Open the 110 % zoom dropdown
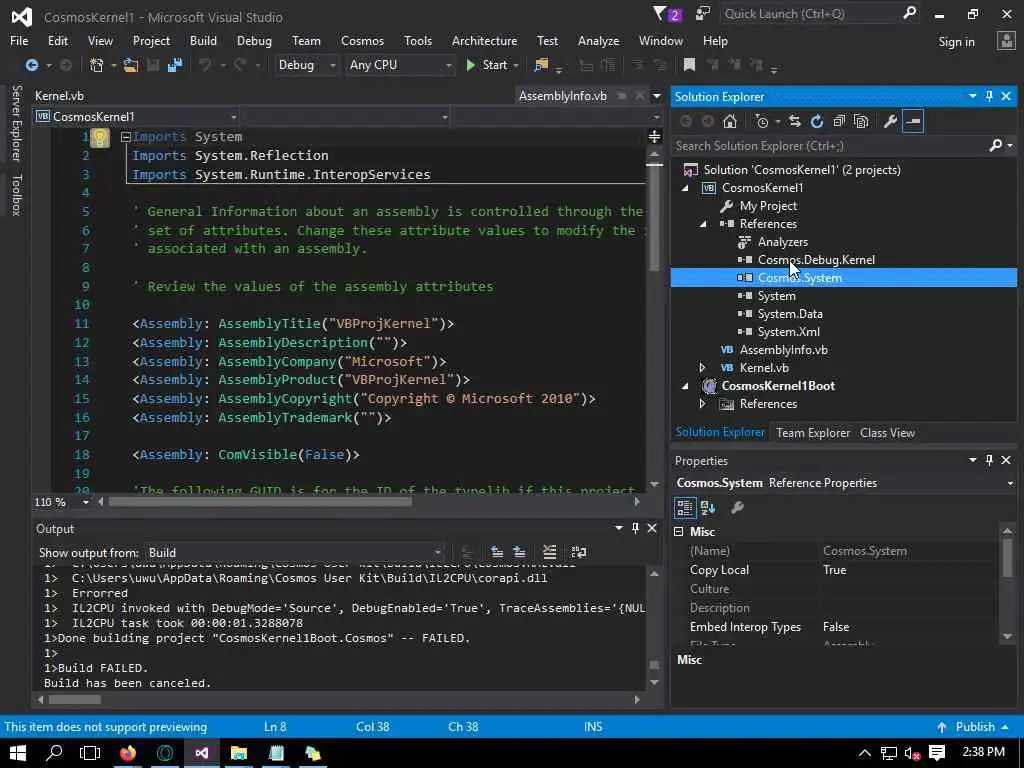Screen dimensions: 1024x768 [x=86, y=502]
